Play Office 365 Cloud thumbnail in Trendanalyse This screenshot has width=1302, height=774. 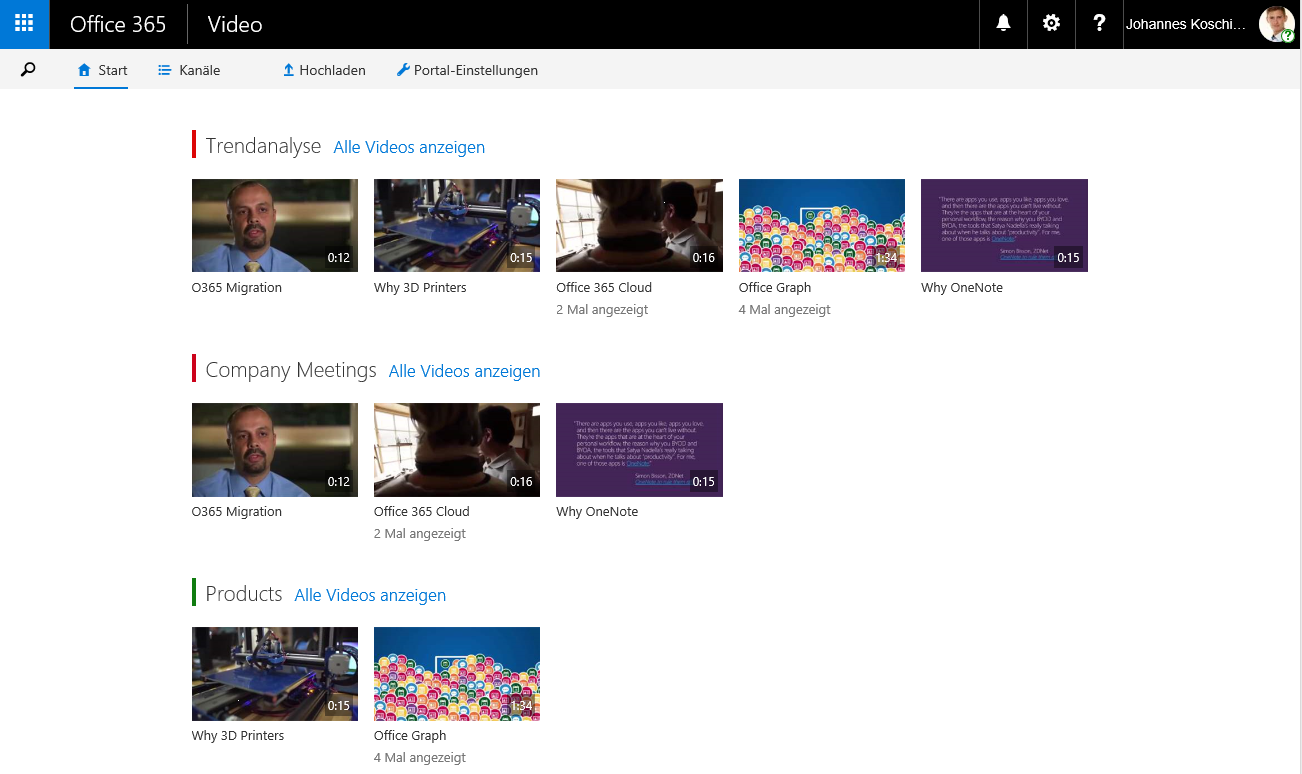639,225
